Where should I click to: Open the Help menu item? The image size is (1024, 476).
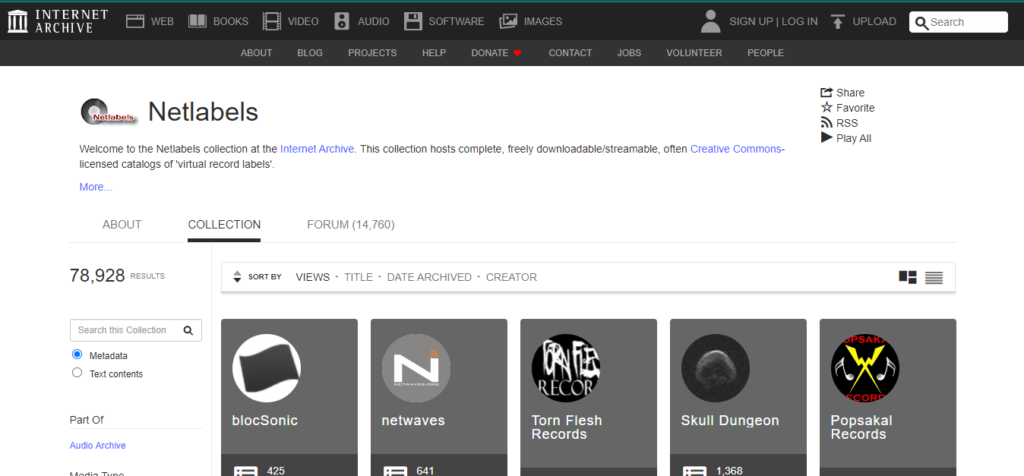pos(434,53)
